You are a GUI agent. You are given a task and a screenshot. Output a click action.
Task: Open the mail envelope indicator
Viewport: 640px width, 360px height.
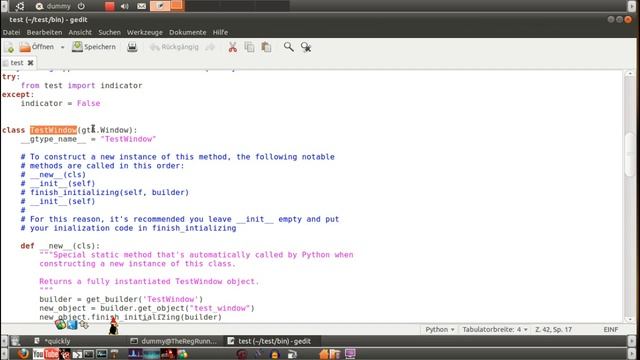[141, 6]
